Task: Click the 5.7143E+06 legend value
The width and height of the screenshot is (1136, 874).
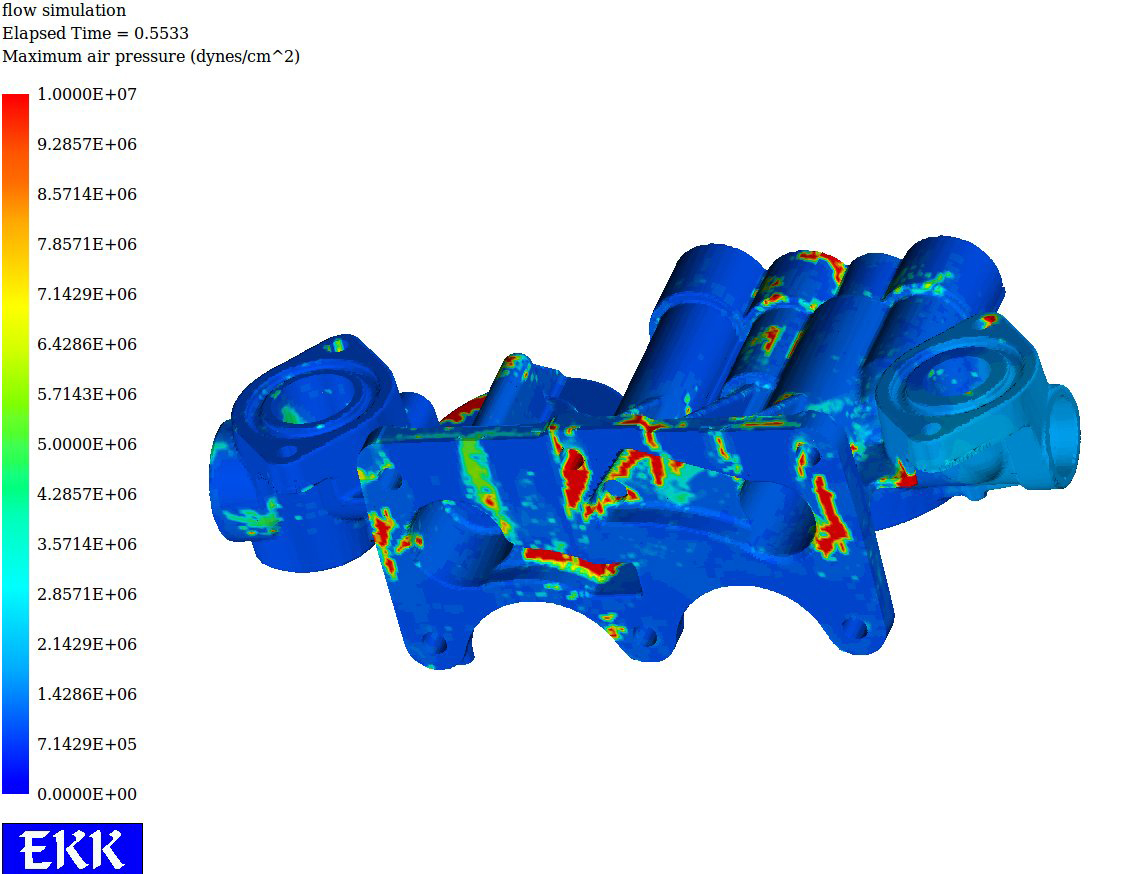Action: click(87, 394)
